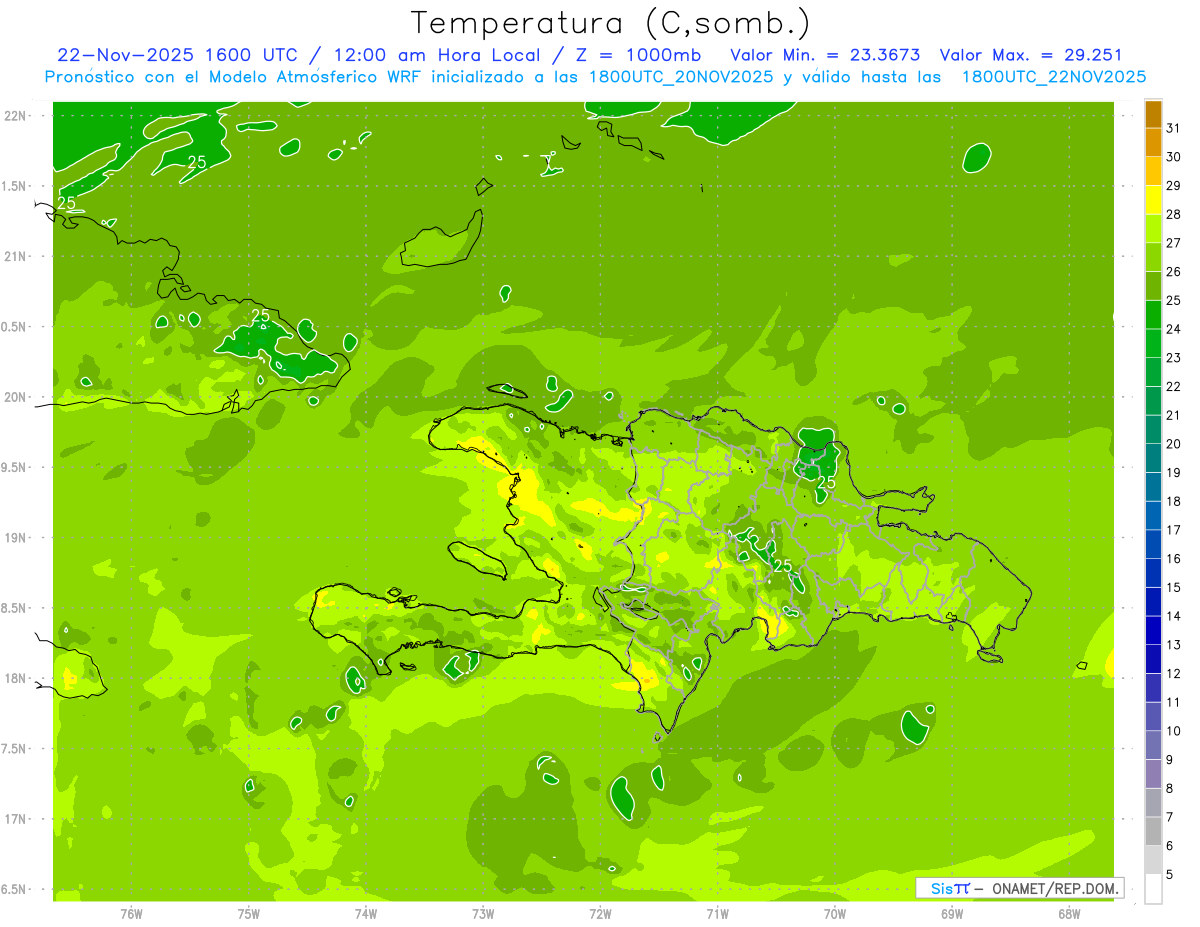Screen dimensions: 1200x927
Task: Click the "18N" latitude label
Action: click(x=16, y=678)
